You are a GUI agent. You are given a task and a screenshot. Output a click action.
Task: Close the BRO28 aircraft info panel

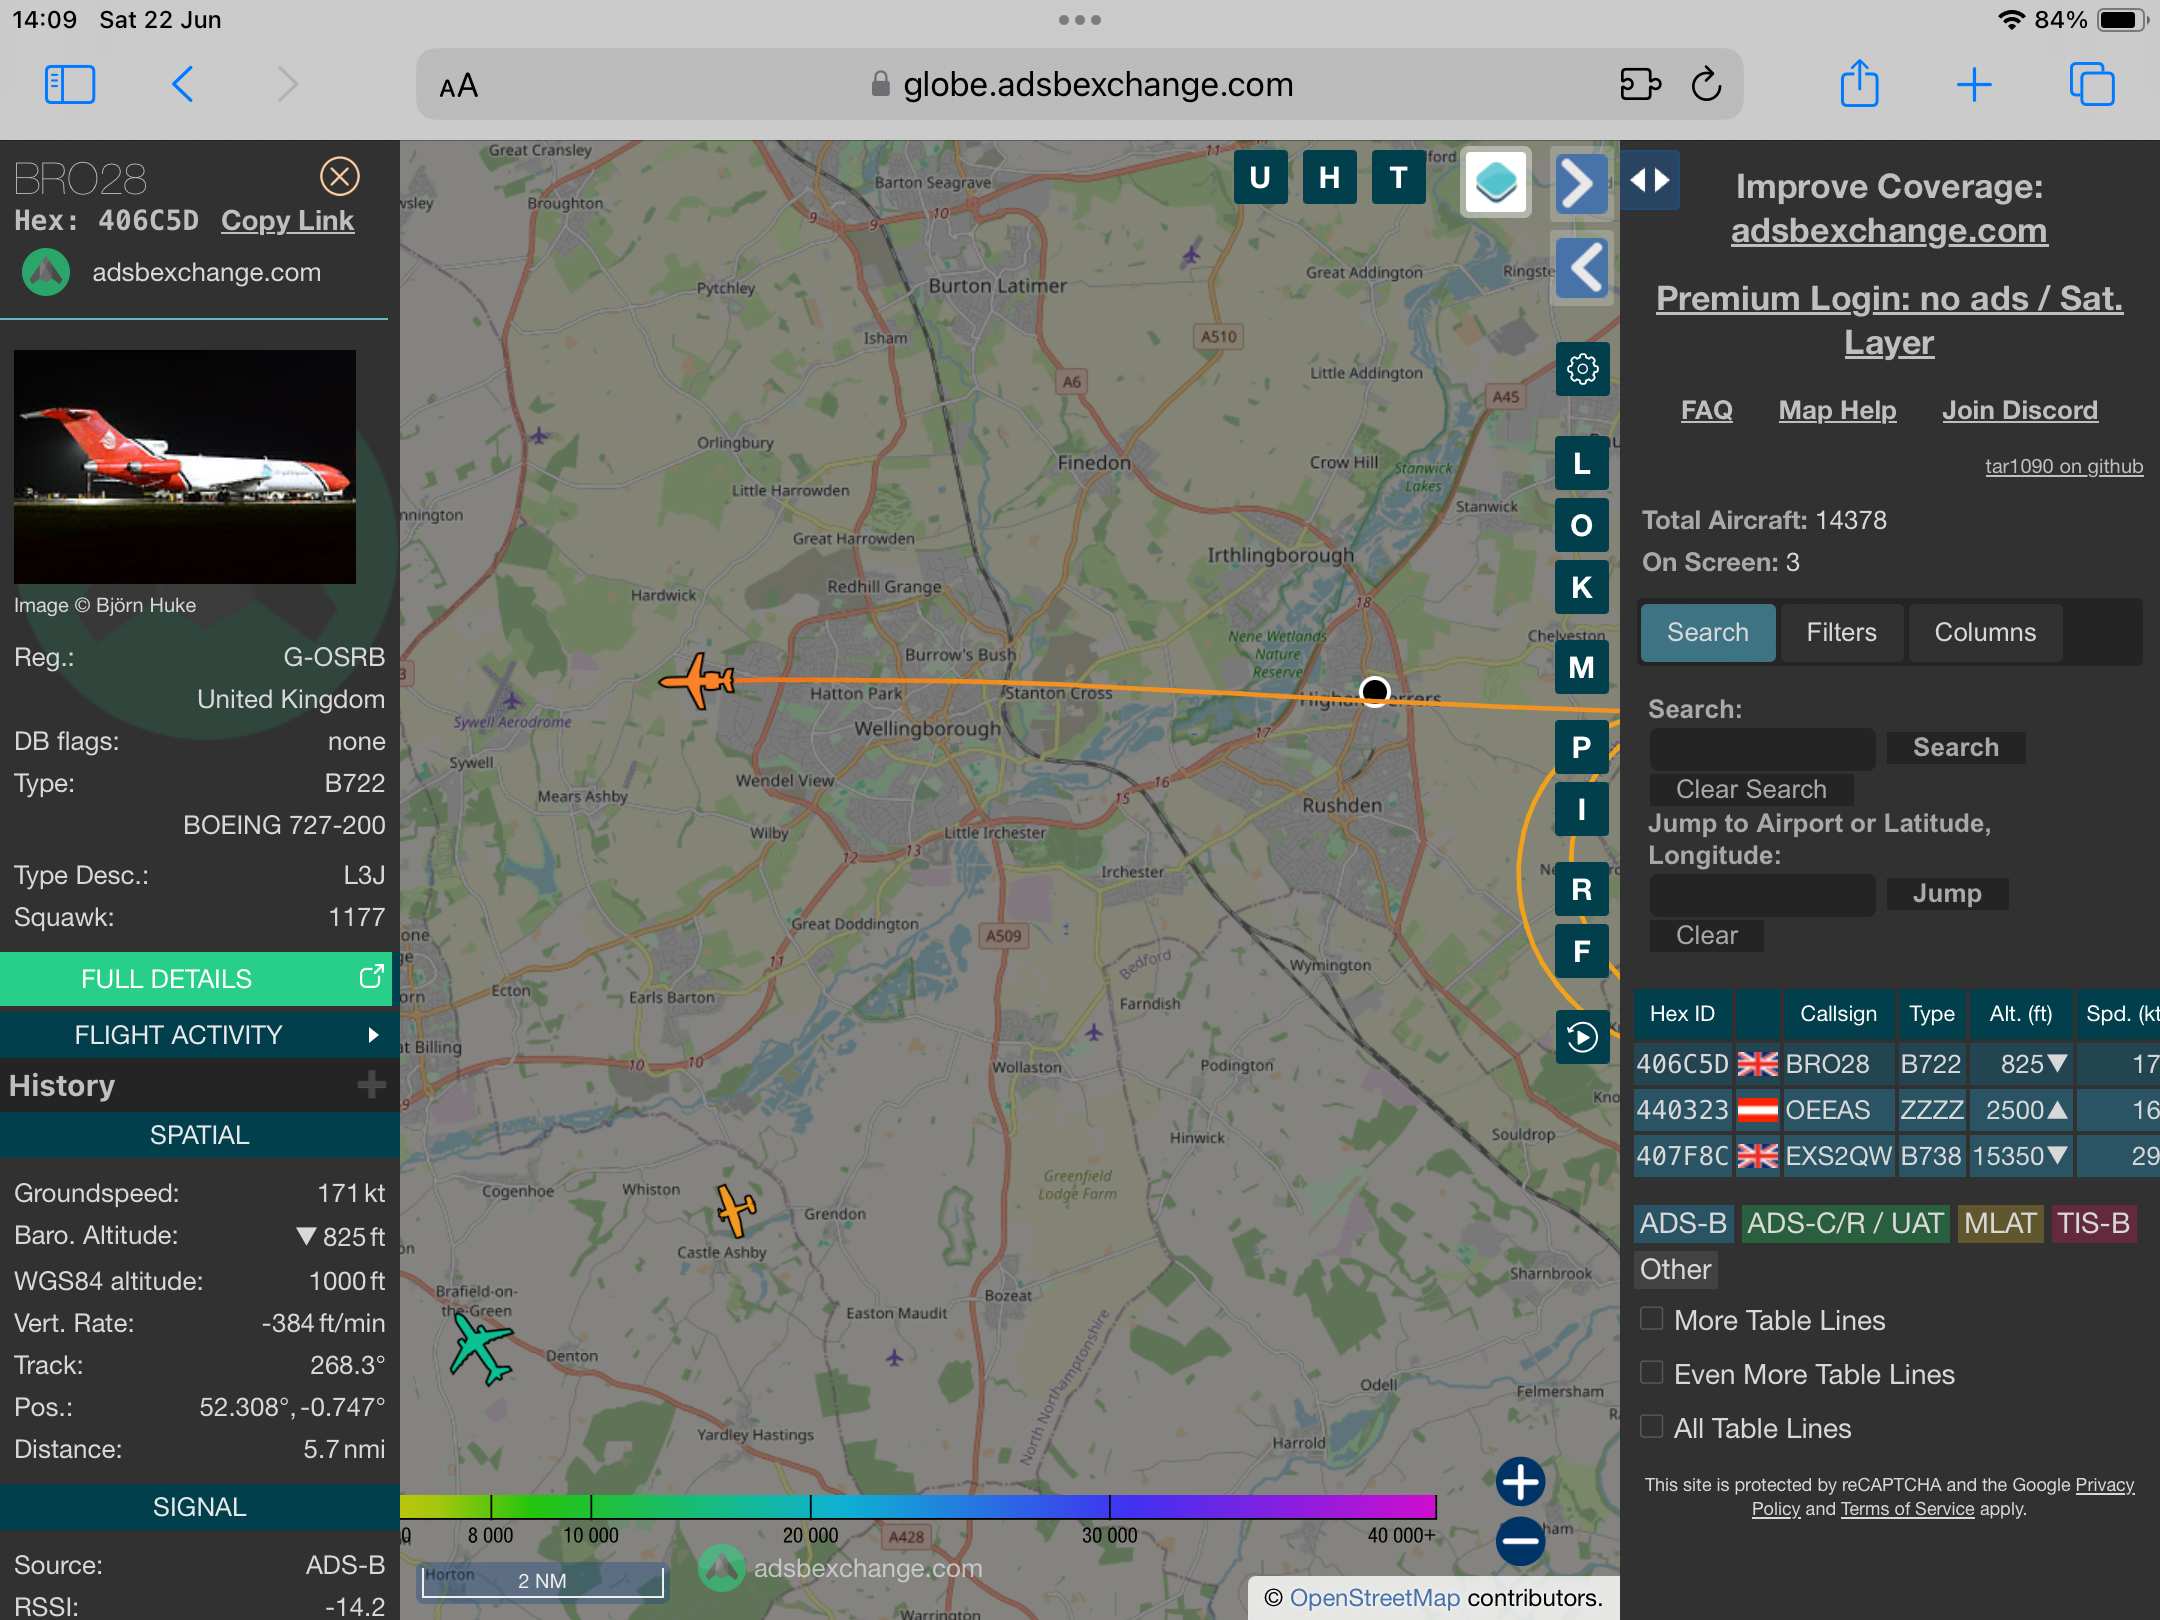tap(340, 177)
